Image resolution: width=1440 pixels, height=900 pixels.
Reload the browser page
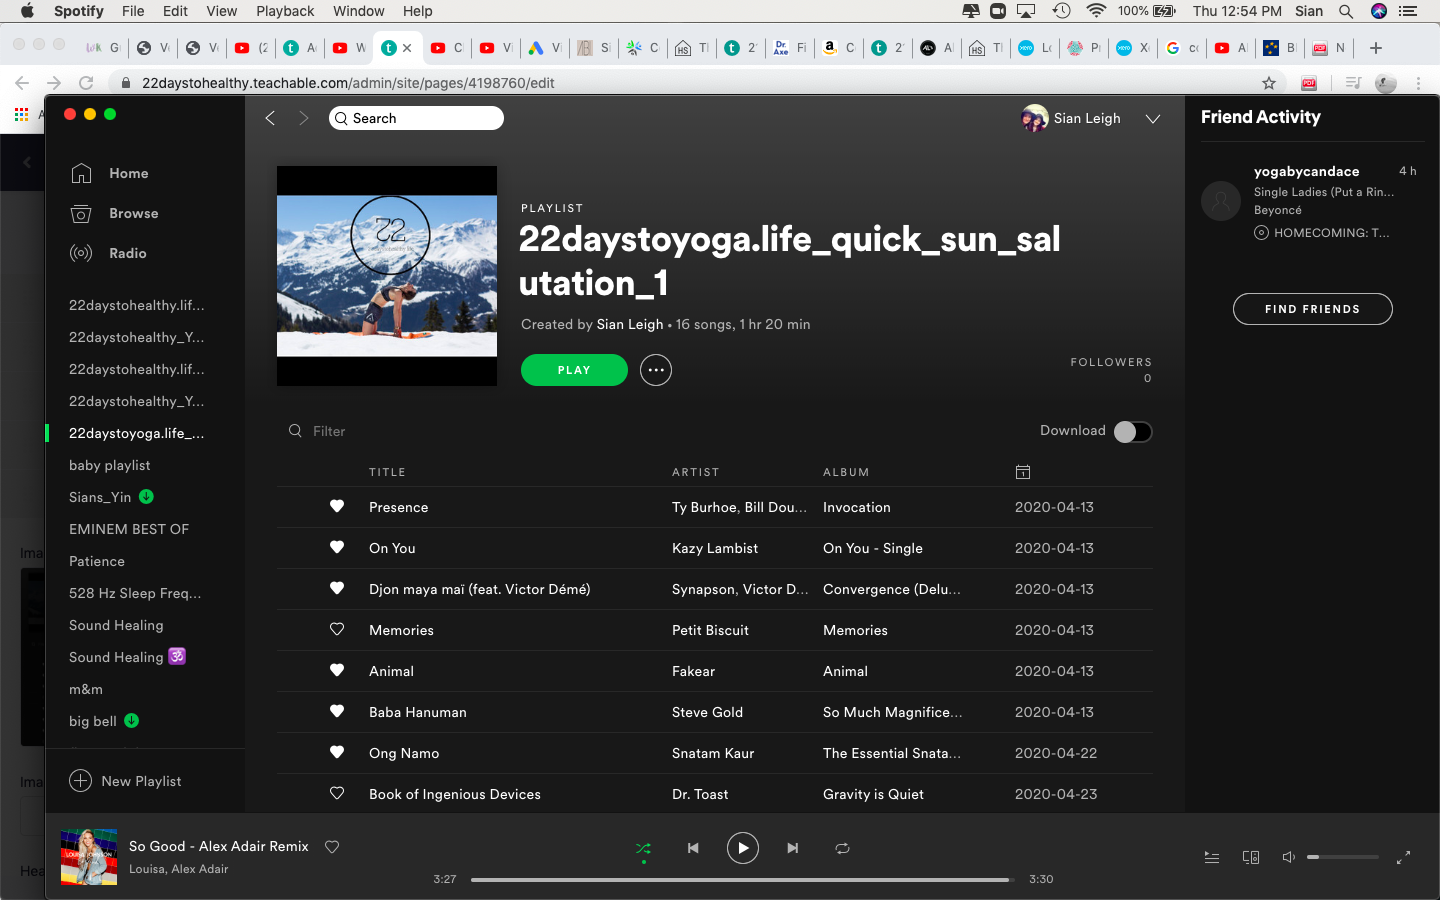86,83
